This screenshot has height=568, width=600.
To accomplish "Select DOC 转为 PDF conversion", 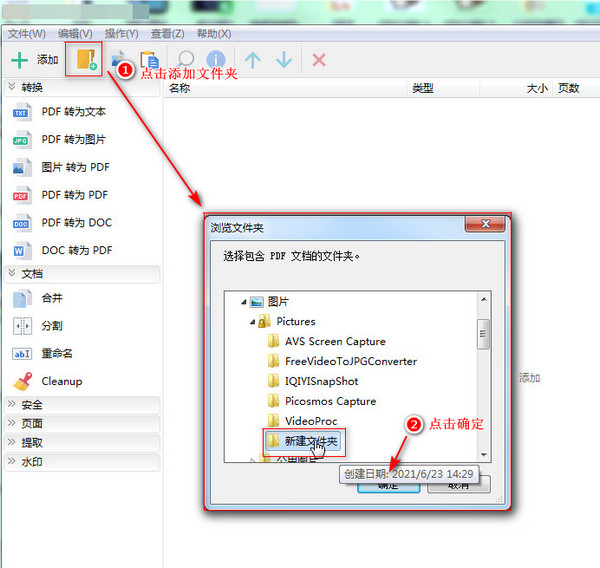I will [x=62, y=250].
